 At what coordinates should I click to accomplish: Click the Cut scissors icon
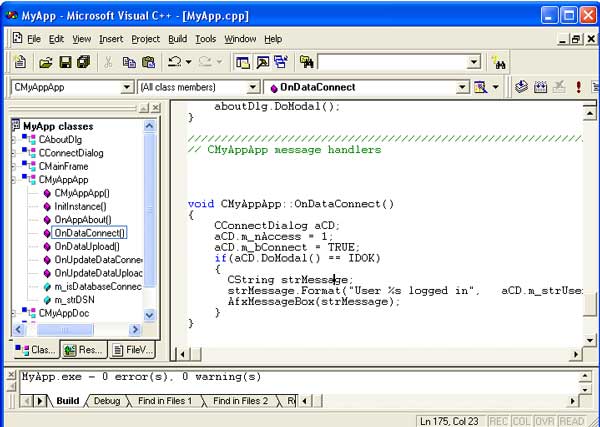coord(108,62)
